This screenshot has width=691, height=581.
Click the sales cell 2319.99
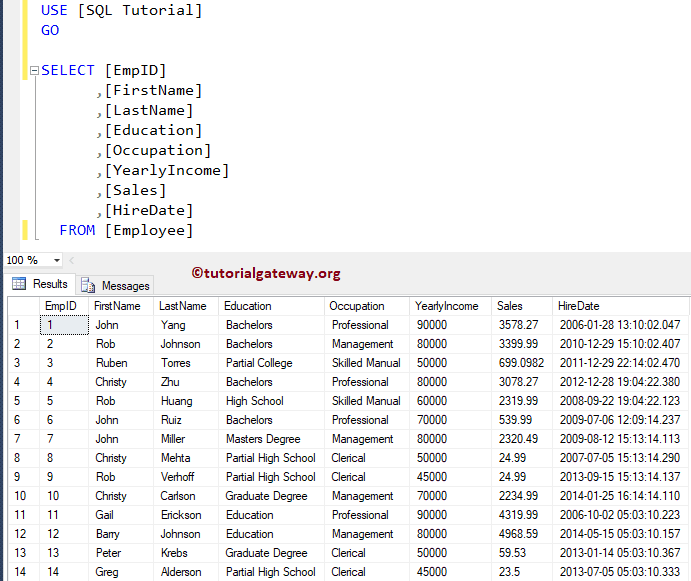click(522, 401)
